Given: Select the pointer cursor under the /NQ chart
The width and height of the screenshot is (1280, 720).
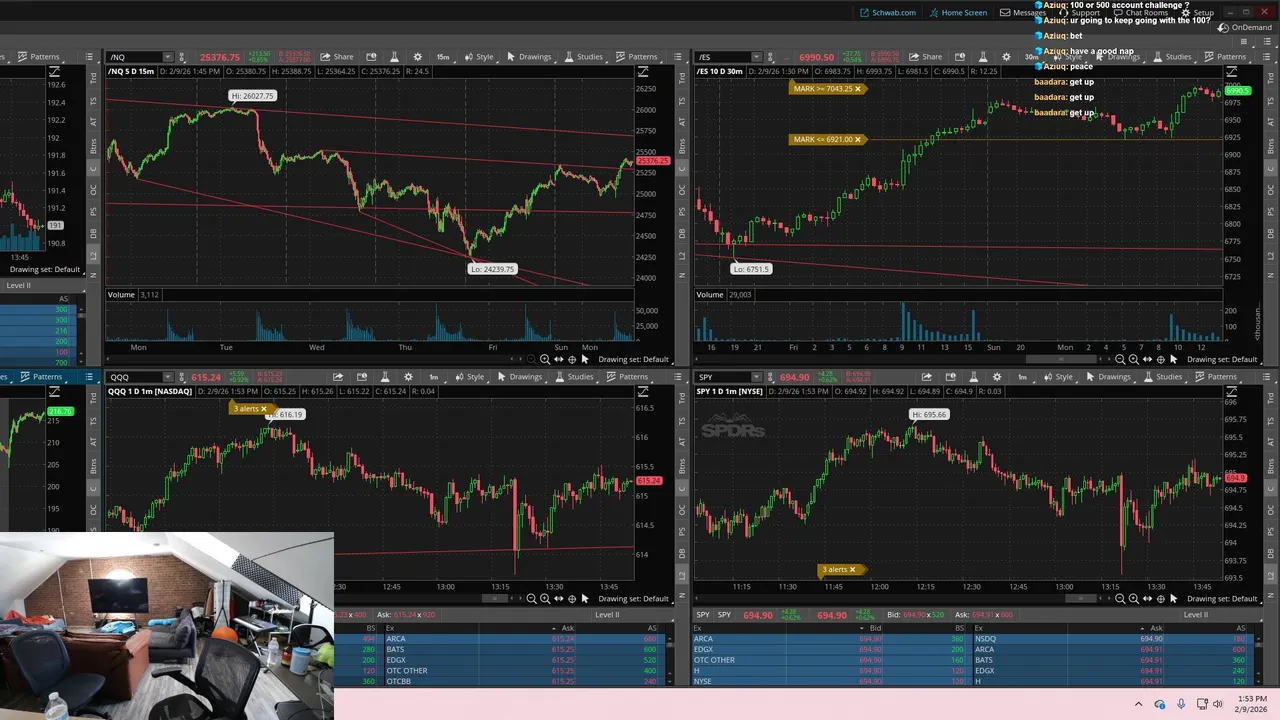Looking at the screenshot, I should [585, 359].
